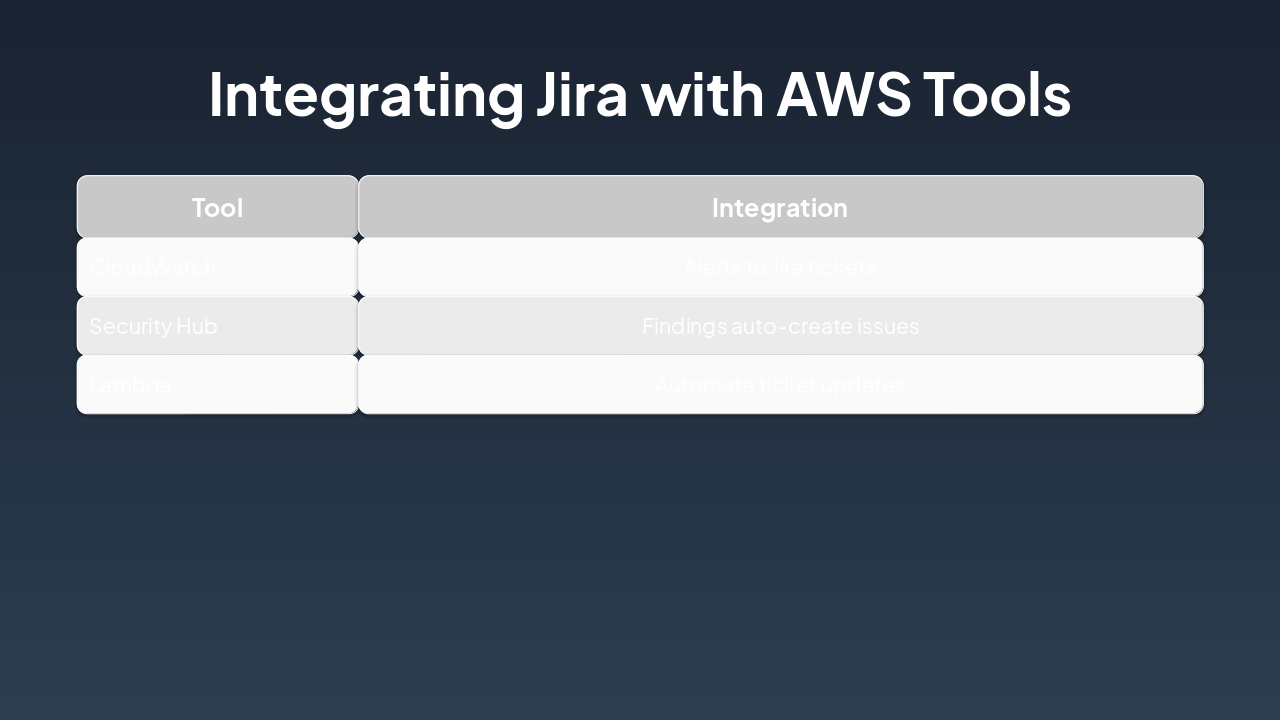Click the slide title heading
This screenshot has width=1280, height=720.
(639, 95)
